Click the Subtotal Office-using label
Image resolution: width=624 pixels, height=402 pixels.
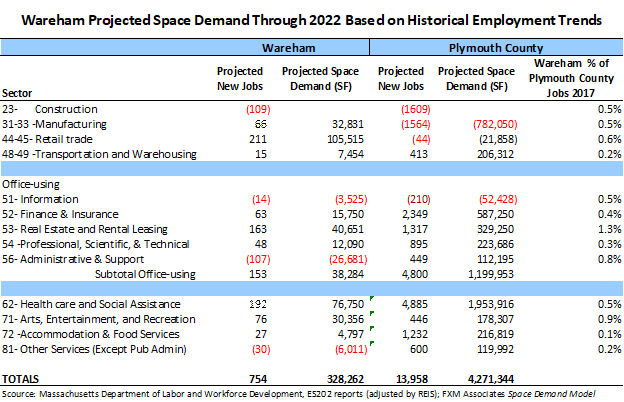coord(145,274)
